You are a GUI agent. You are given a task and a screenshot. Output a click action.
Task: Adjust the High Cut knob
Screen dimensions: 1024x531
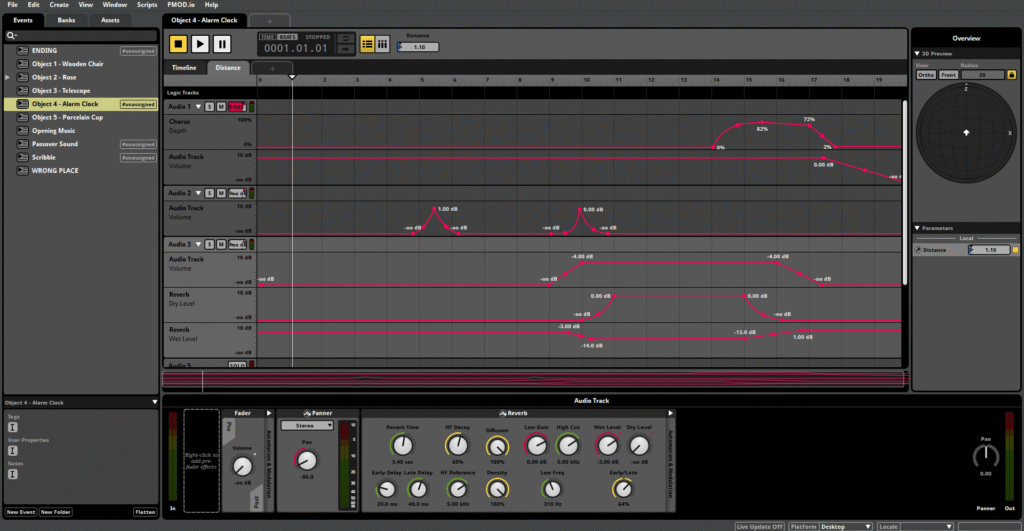568,446
